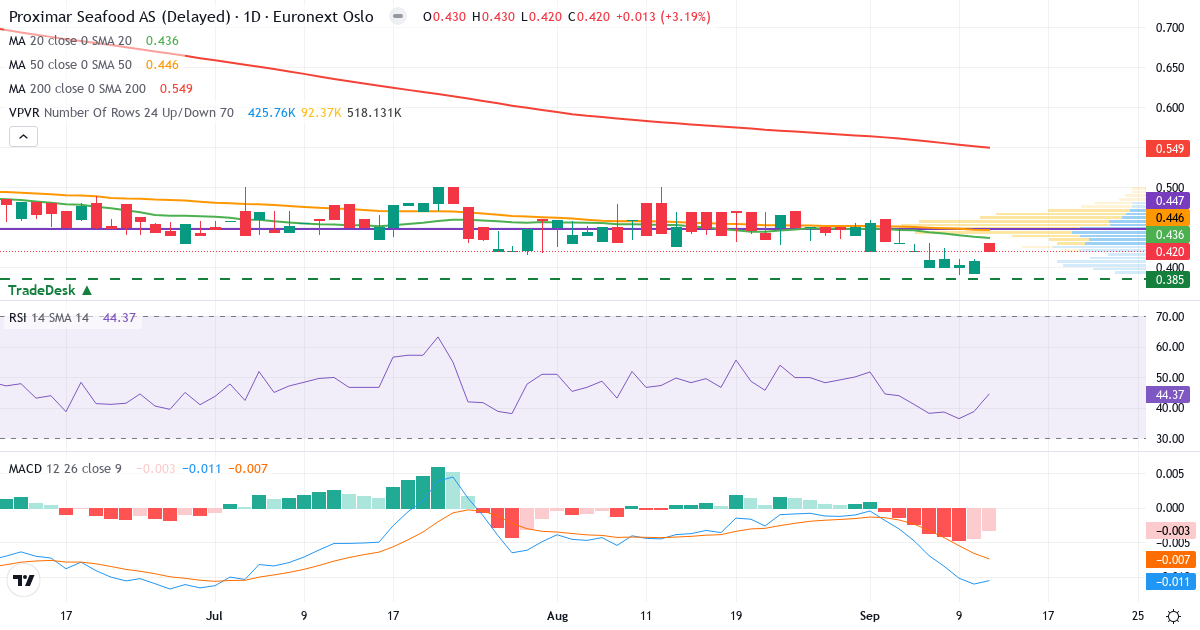Click the TradeDesk label
The height and width of the screenshot is (630, 1200).
pyautogui.click(x=50, y=290)
